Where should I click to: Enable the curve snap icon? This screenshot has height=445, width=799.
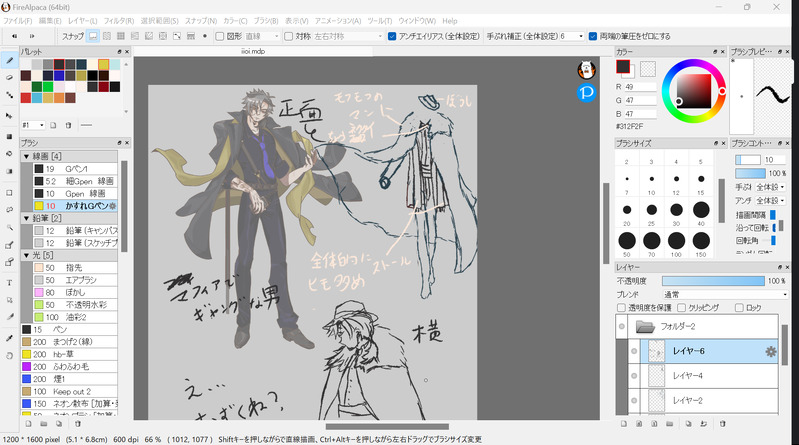[x=177, y=36]
